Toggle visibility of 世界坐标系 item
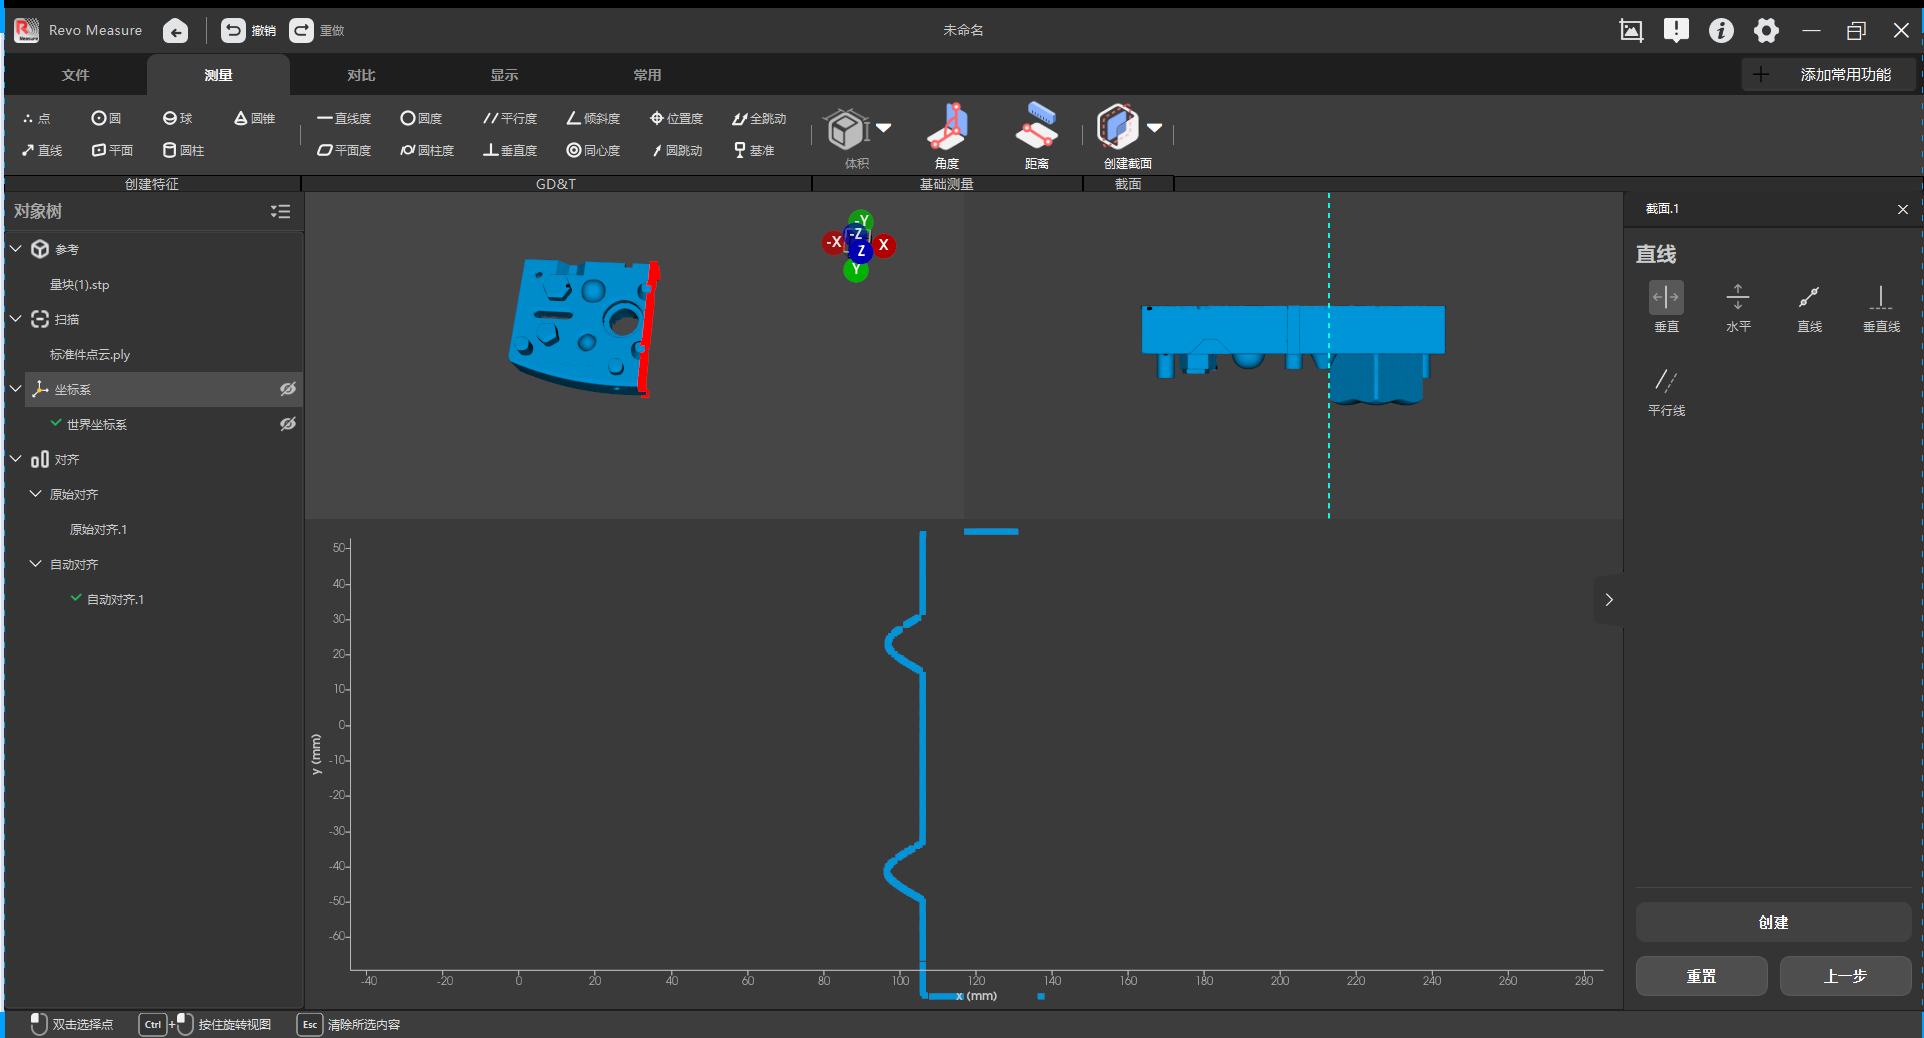Viewport: 1924px width, 1038px height. [288, 424]
